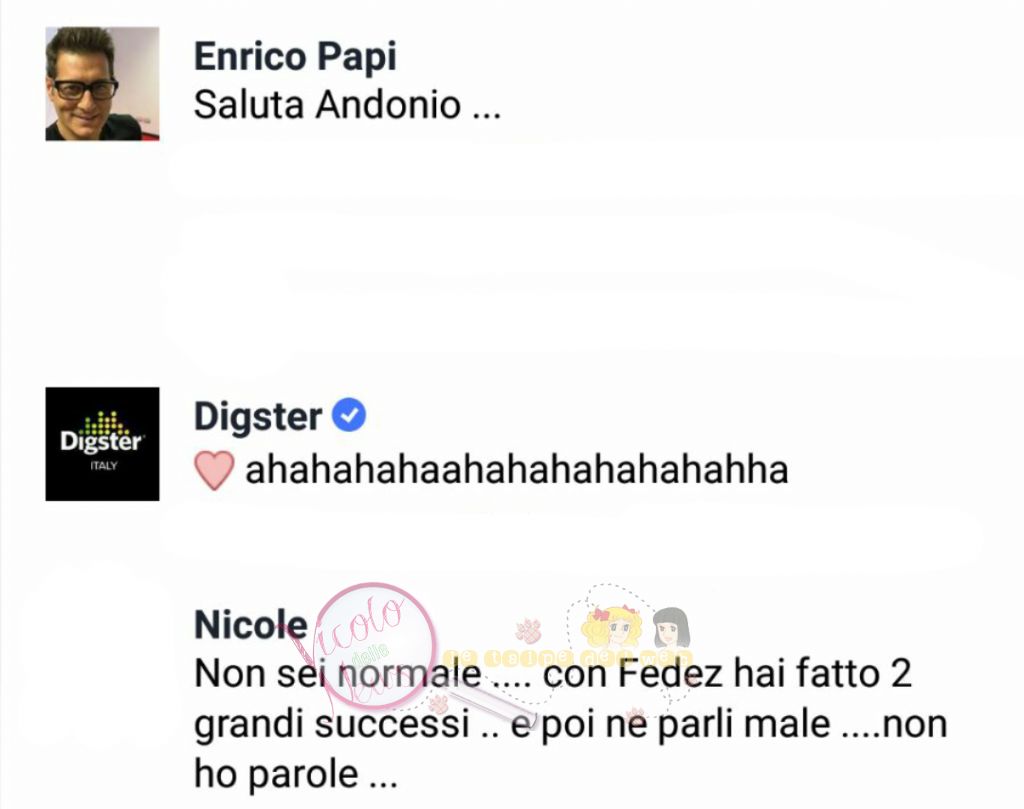The image size is (1024, 809).
Task: Select the last line 'ho parole ...'
Action: (296, 774)
